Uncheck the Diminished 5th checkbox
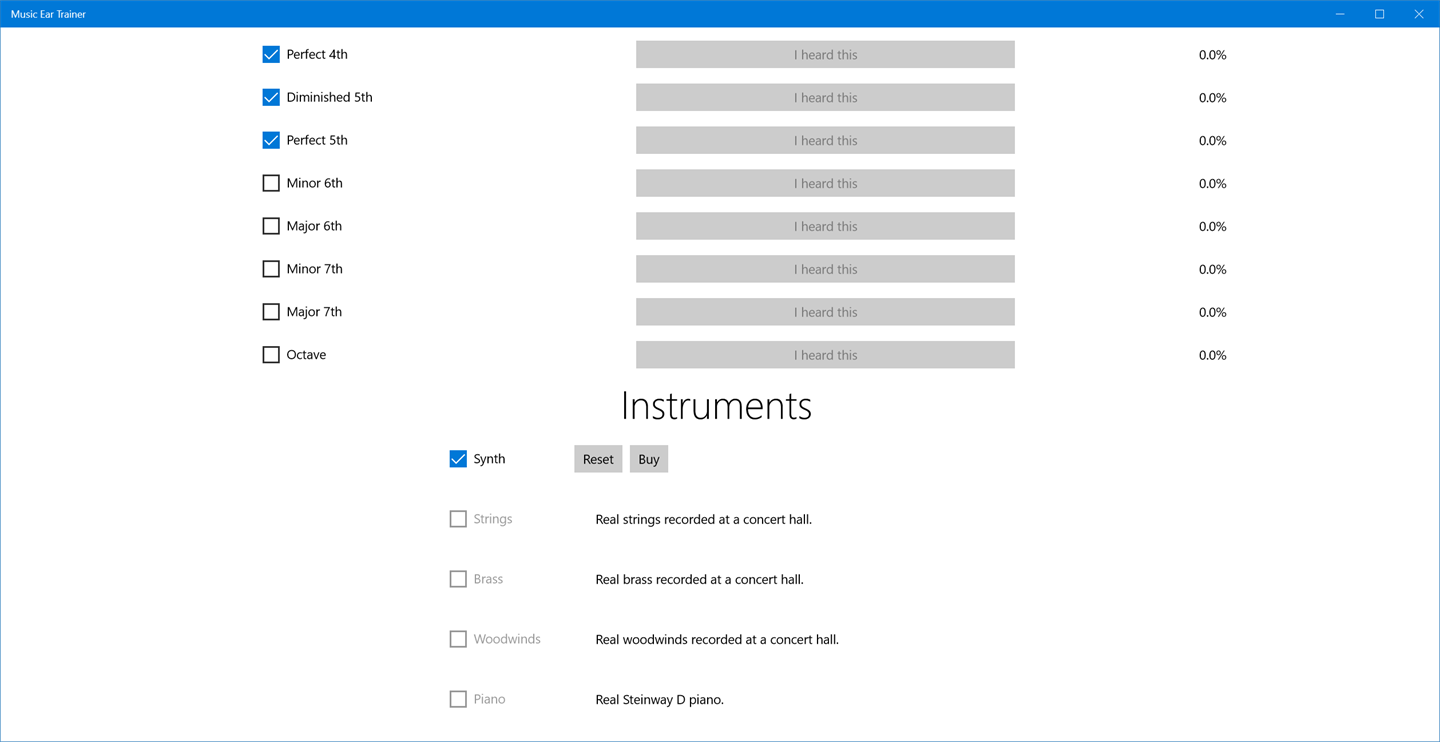This screenshot has height=742, width=1440. 271,98
